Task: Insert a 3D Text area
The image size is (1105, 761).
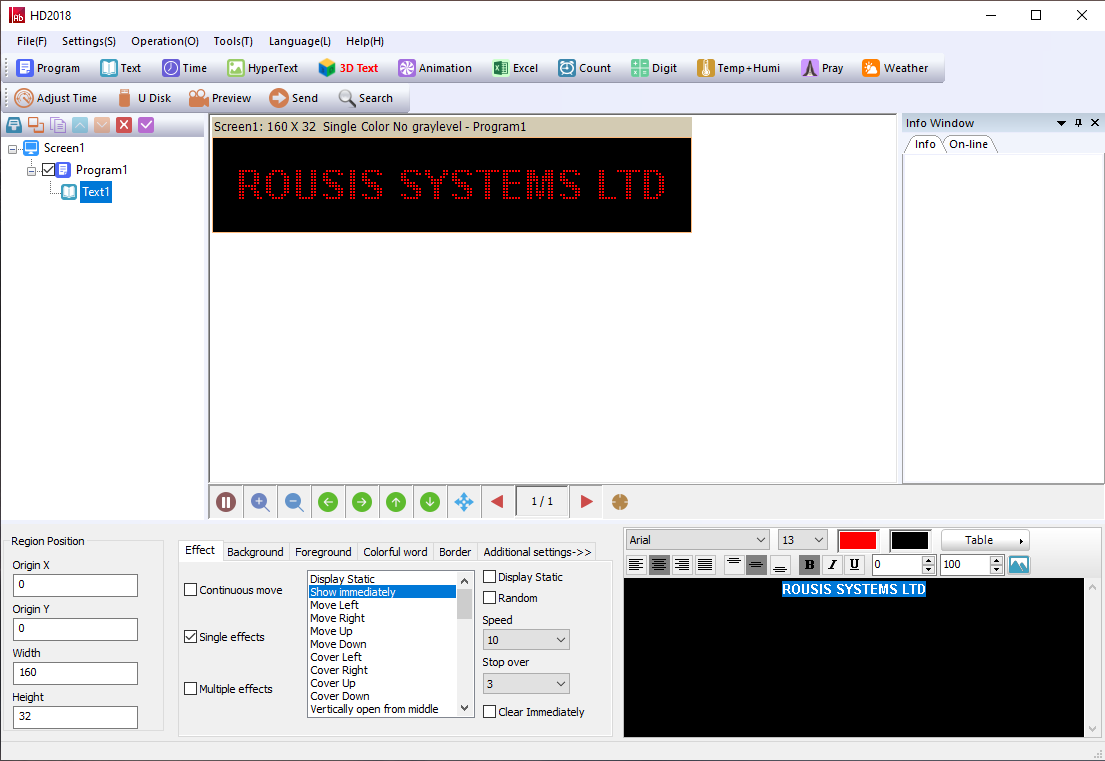Action: click(x=348, y=68)
